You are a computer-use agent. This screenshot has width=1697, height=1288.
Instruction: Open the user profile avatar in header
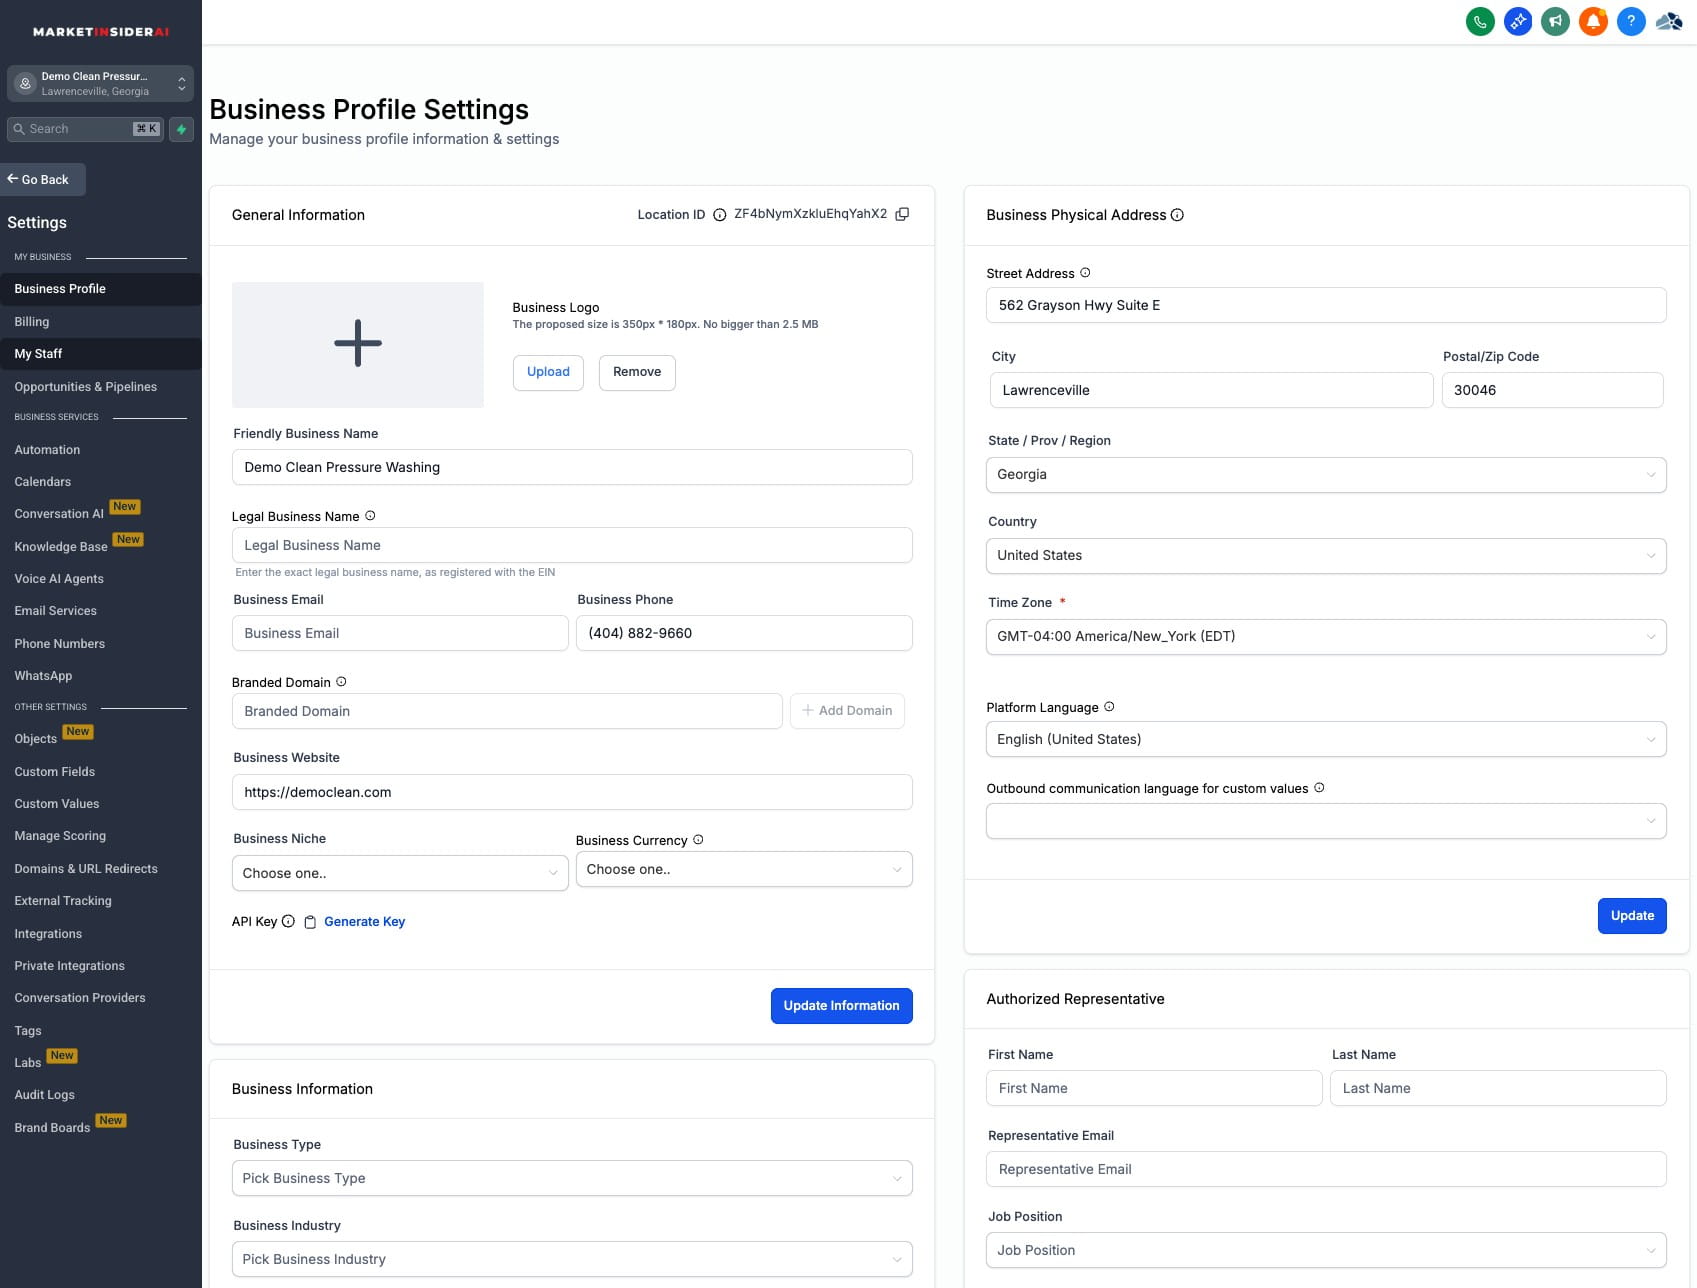pos(1669,21)
